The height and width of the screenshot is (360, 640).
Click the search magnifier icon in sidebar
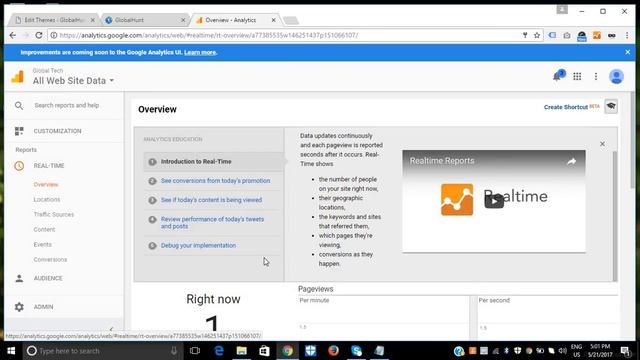(x=19, y=106)
